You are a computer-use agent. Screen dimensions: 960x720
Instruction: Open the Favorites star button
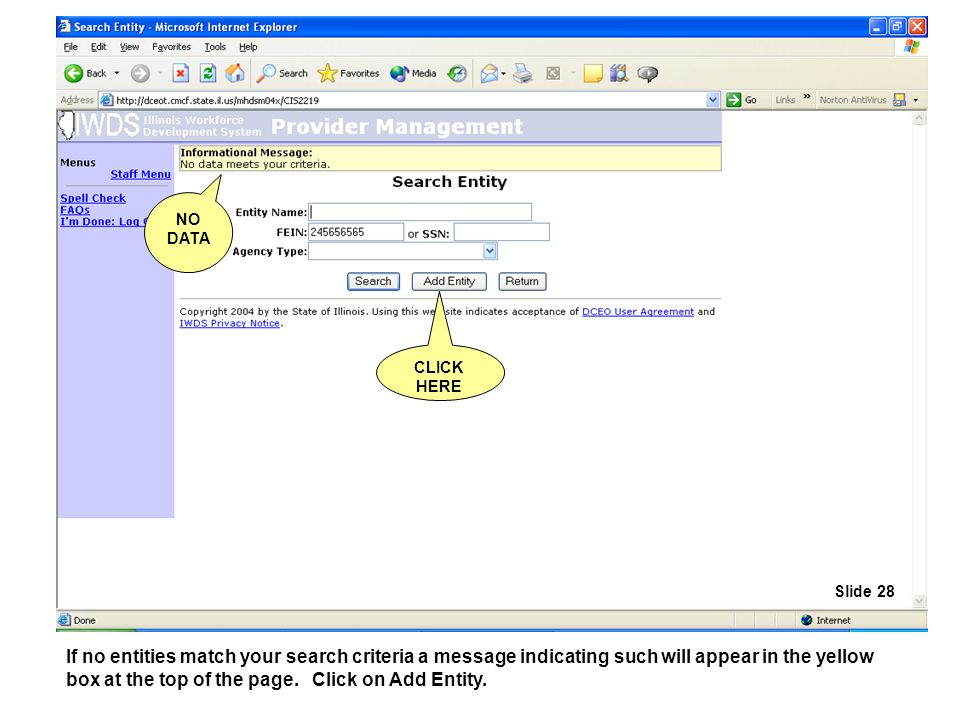(x=348, y=73)
